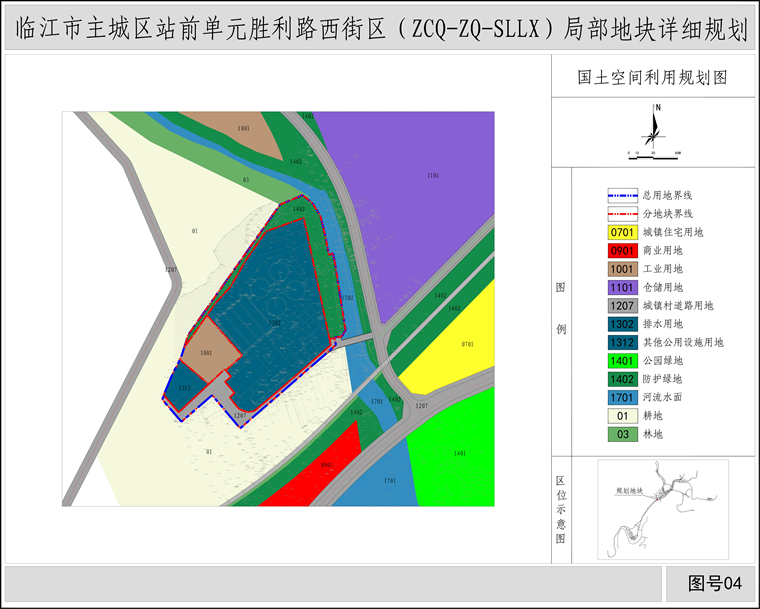760x609 pixels.
Task: Choose the 01 耕地 legend swatch
Action: 621,415
